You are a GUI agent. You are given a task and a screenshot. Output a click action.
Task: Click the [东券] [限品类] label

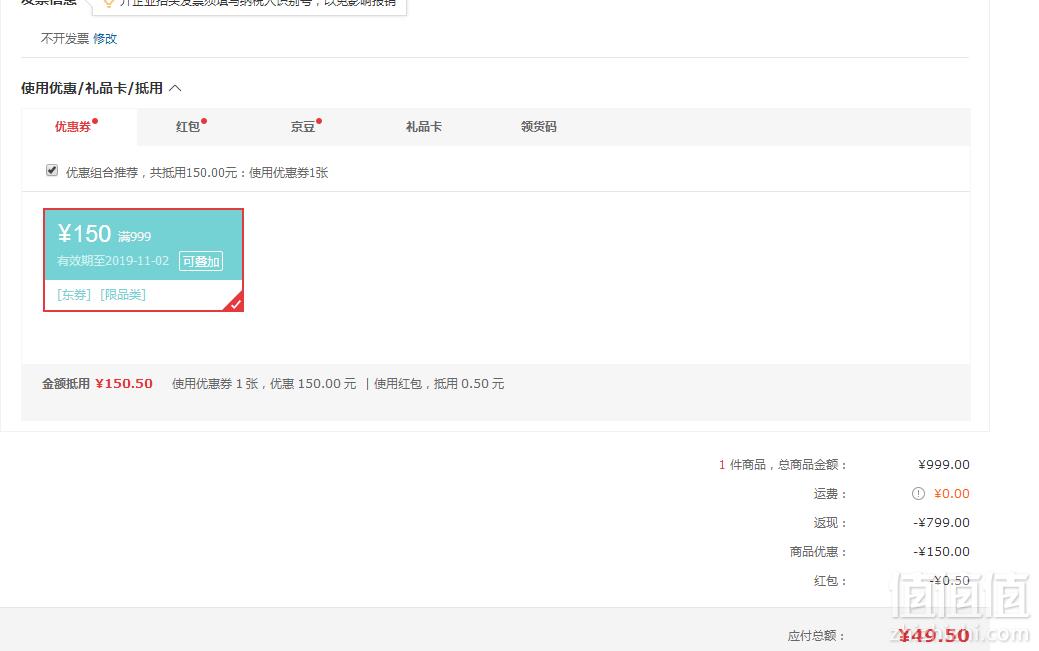tap(101, 294)
